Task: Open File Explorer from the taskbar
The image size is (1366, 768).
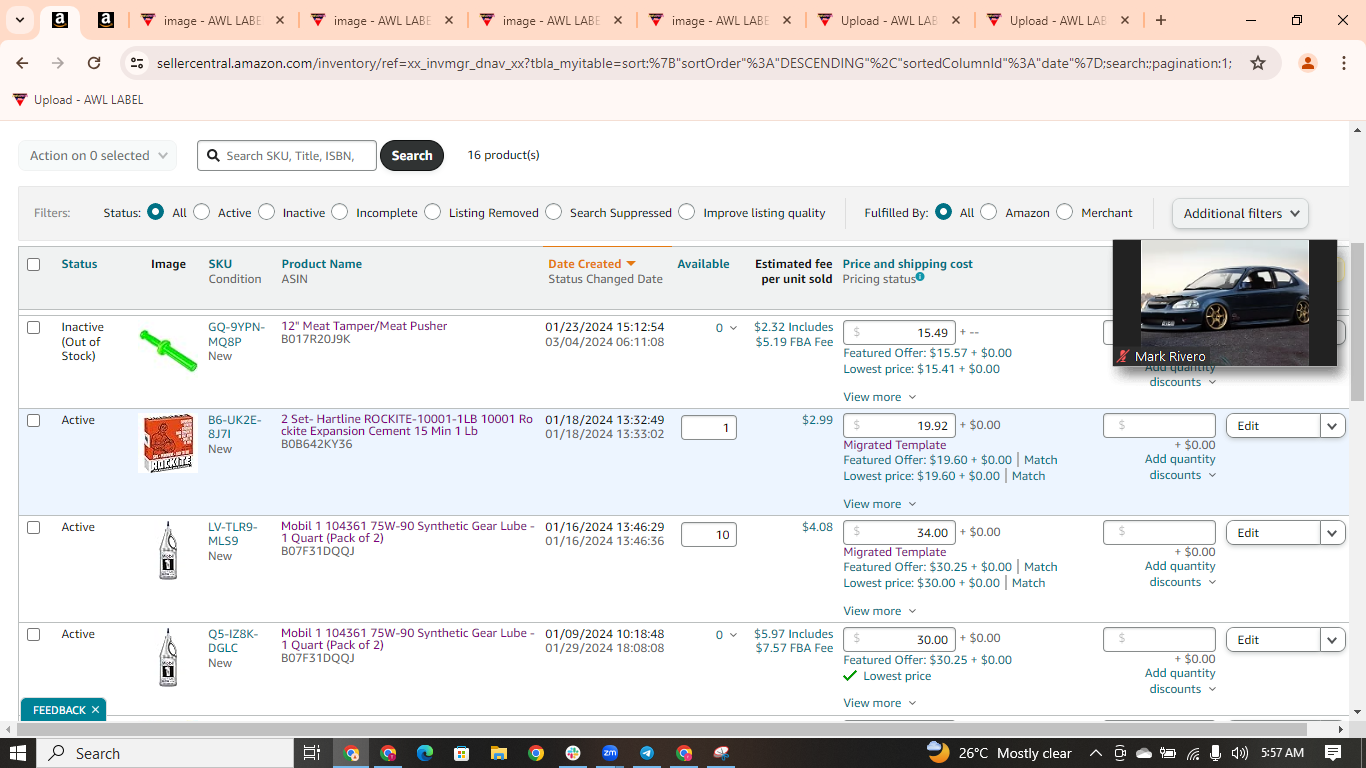Action: (498, 753)
